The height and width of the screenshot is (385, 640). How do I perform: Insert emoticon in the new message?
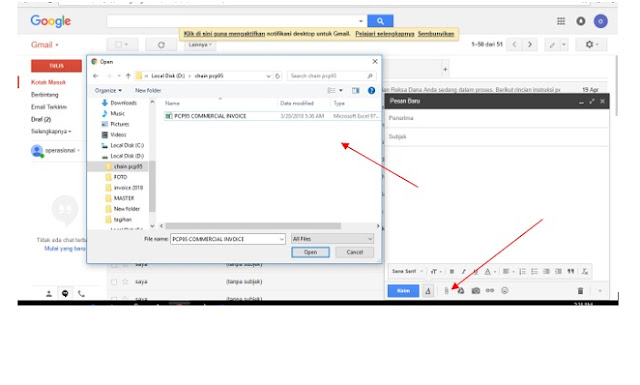(505, 290)
